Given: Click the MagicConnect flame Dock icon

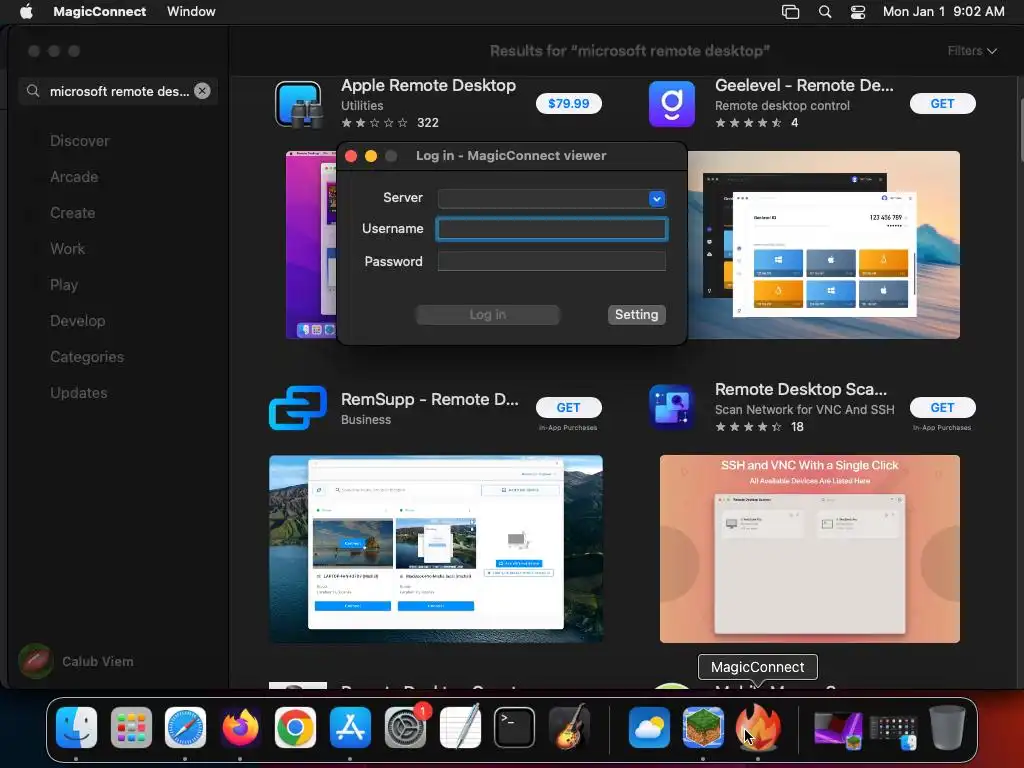Looking at the screenshot, I should (758, 727).
